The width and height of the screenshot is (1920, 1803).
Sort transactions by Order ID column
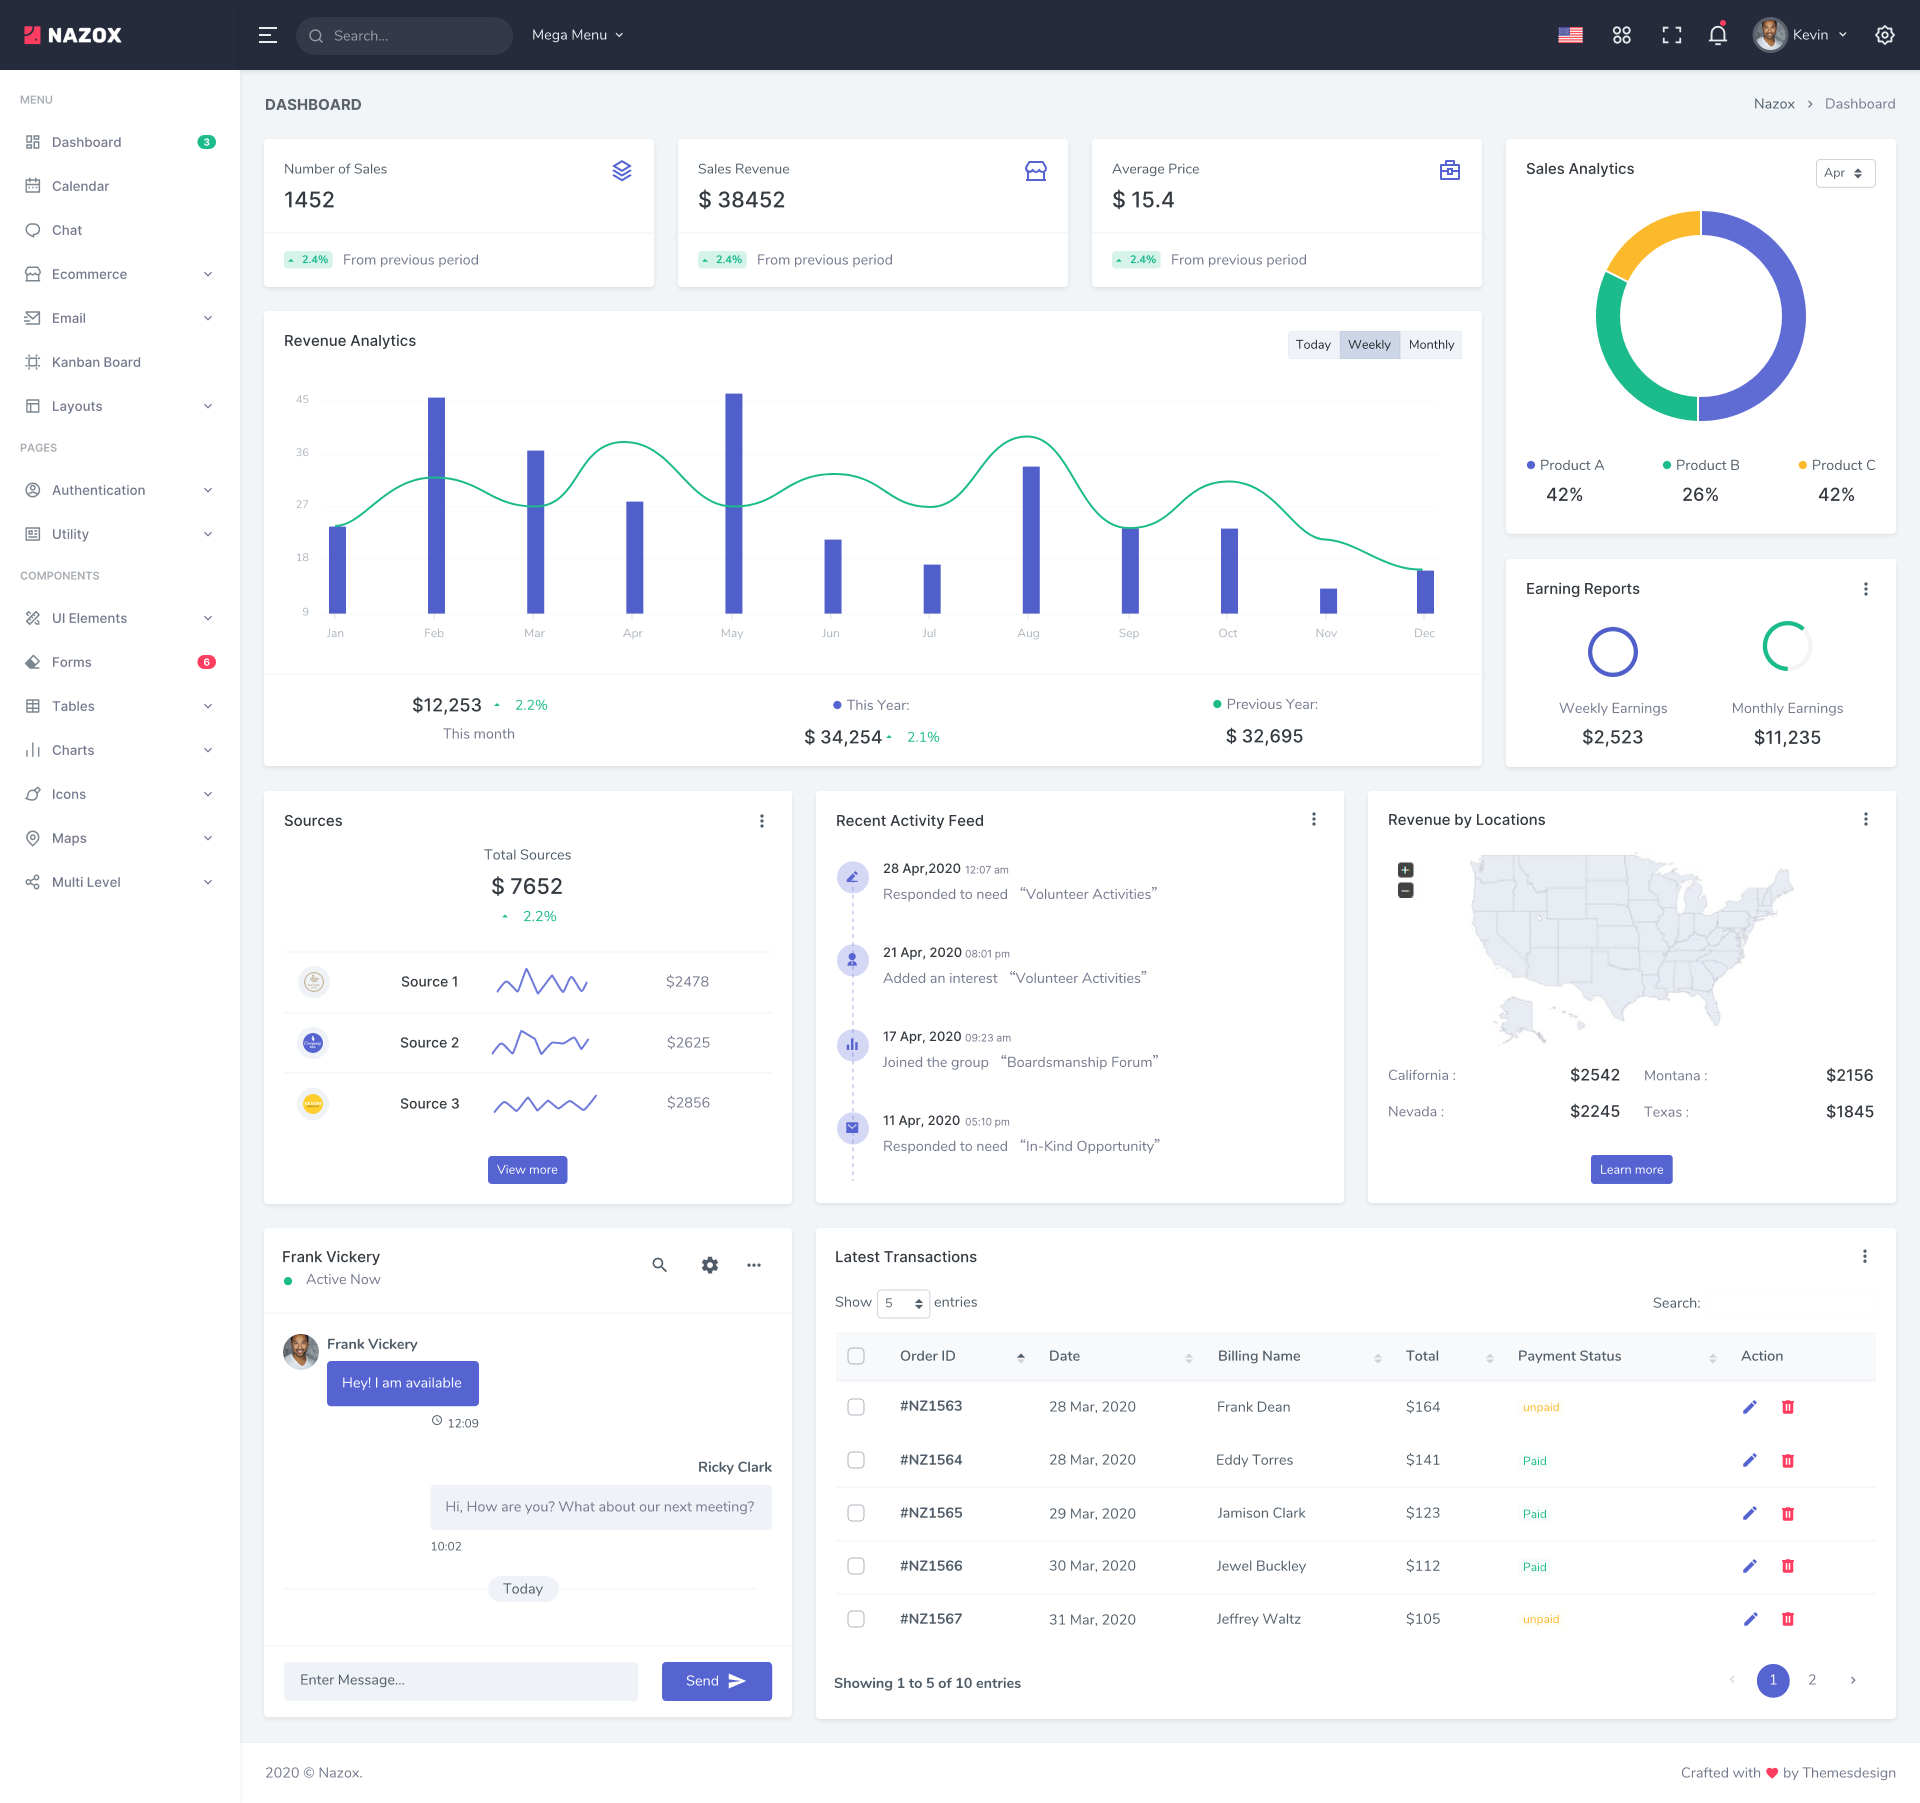coord(962,1356)
